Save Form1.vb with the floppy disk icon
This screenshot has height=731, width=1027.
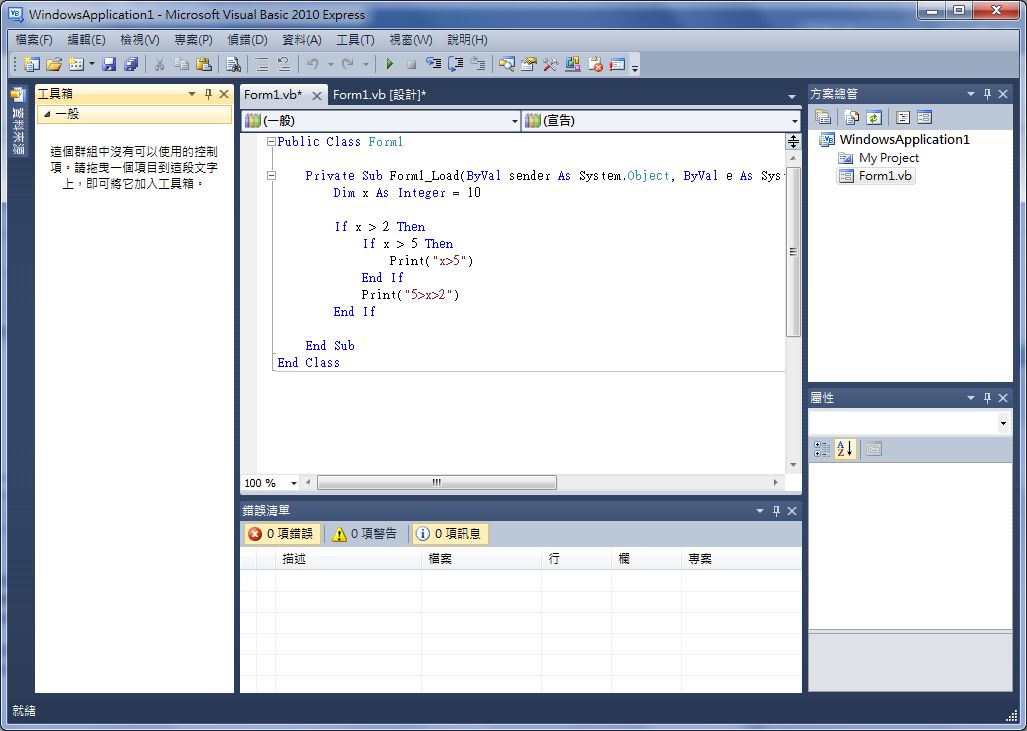[109, 64]
